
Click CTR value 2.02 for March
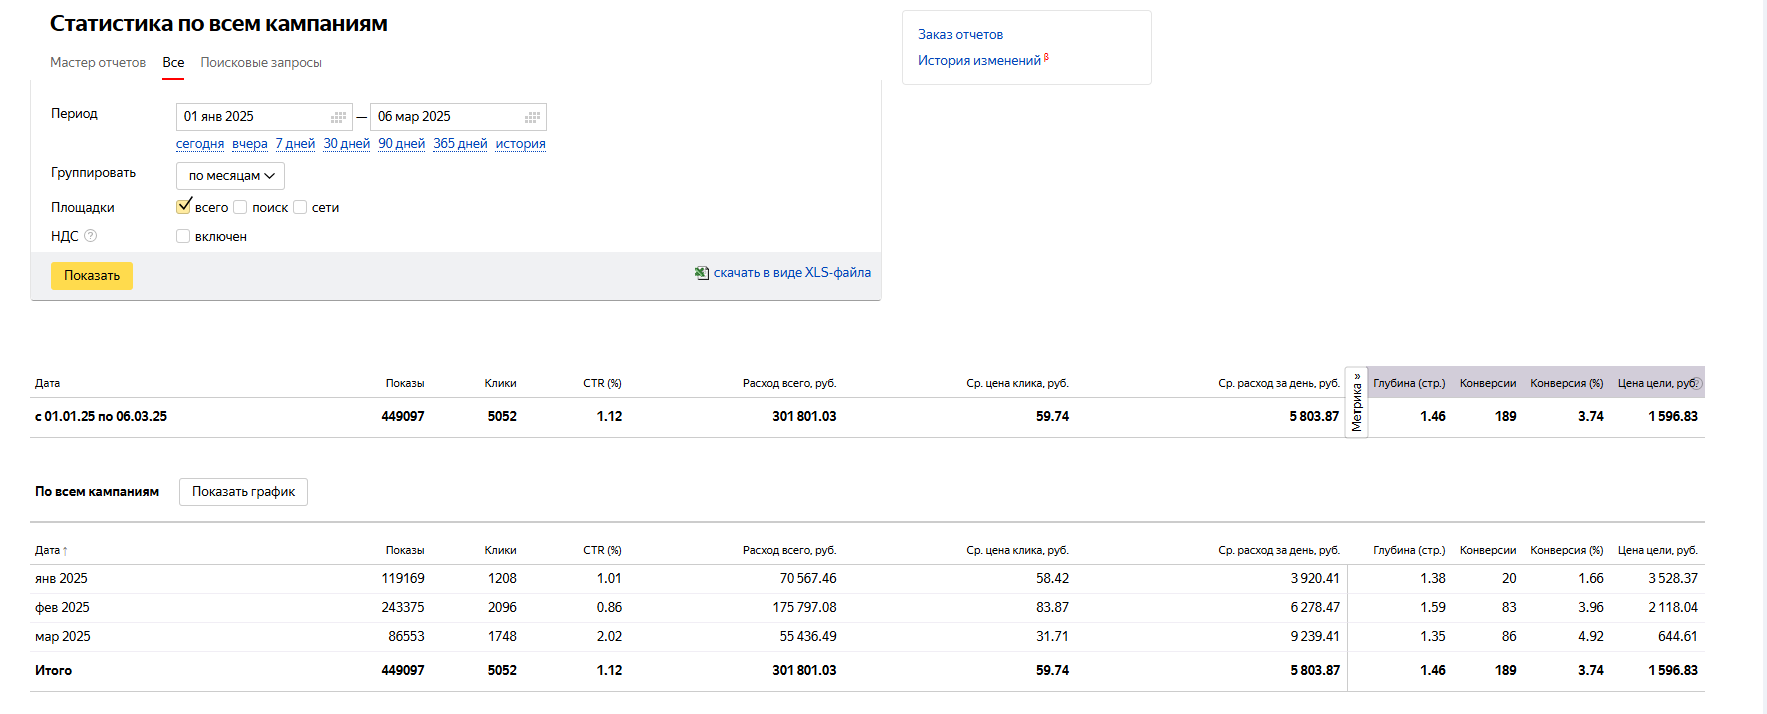tap(609, 637)
